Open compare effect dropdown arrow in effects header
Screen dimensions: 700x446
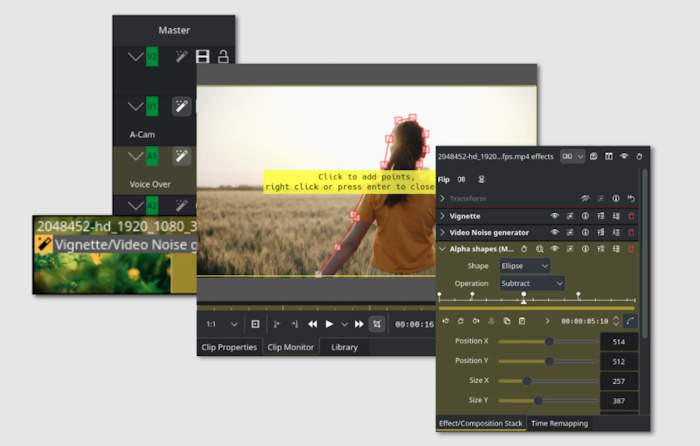(580, 156)
